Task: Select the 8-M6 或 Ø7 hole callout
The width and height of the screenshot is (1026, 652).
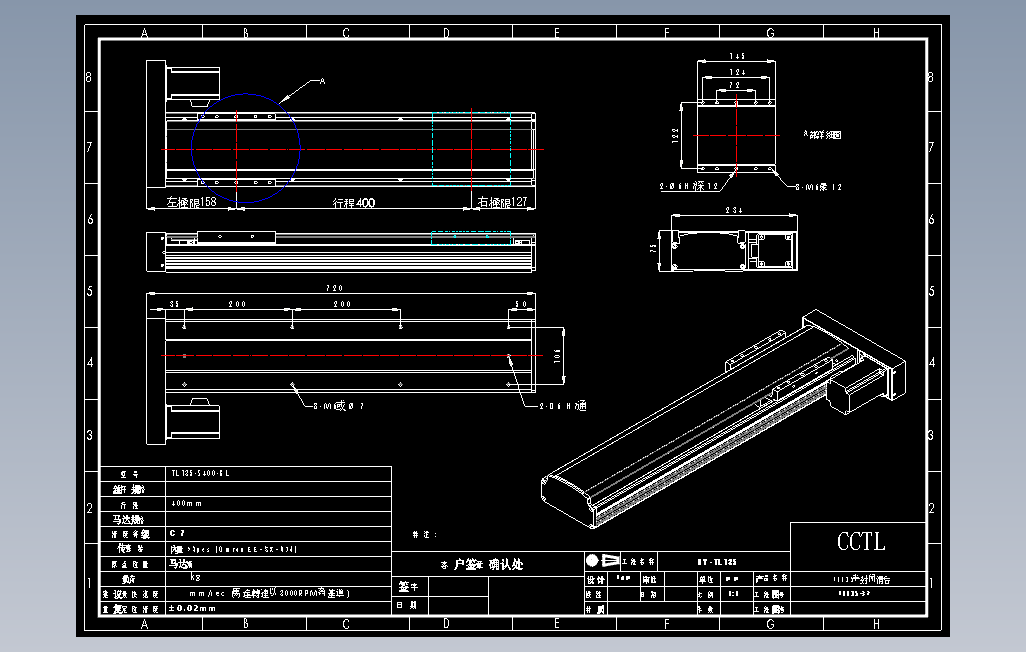Action: (338, 406)
